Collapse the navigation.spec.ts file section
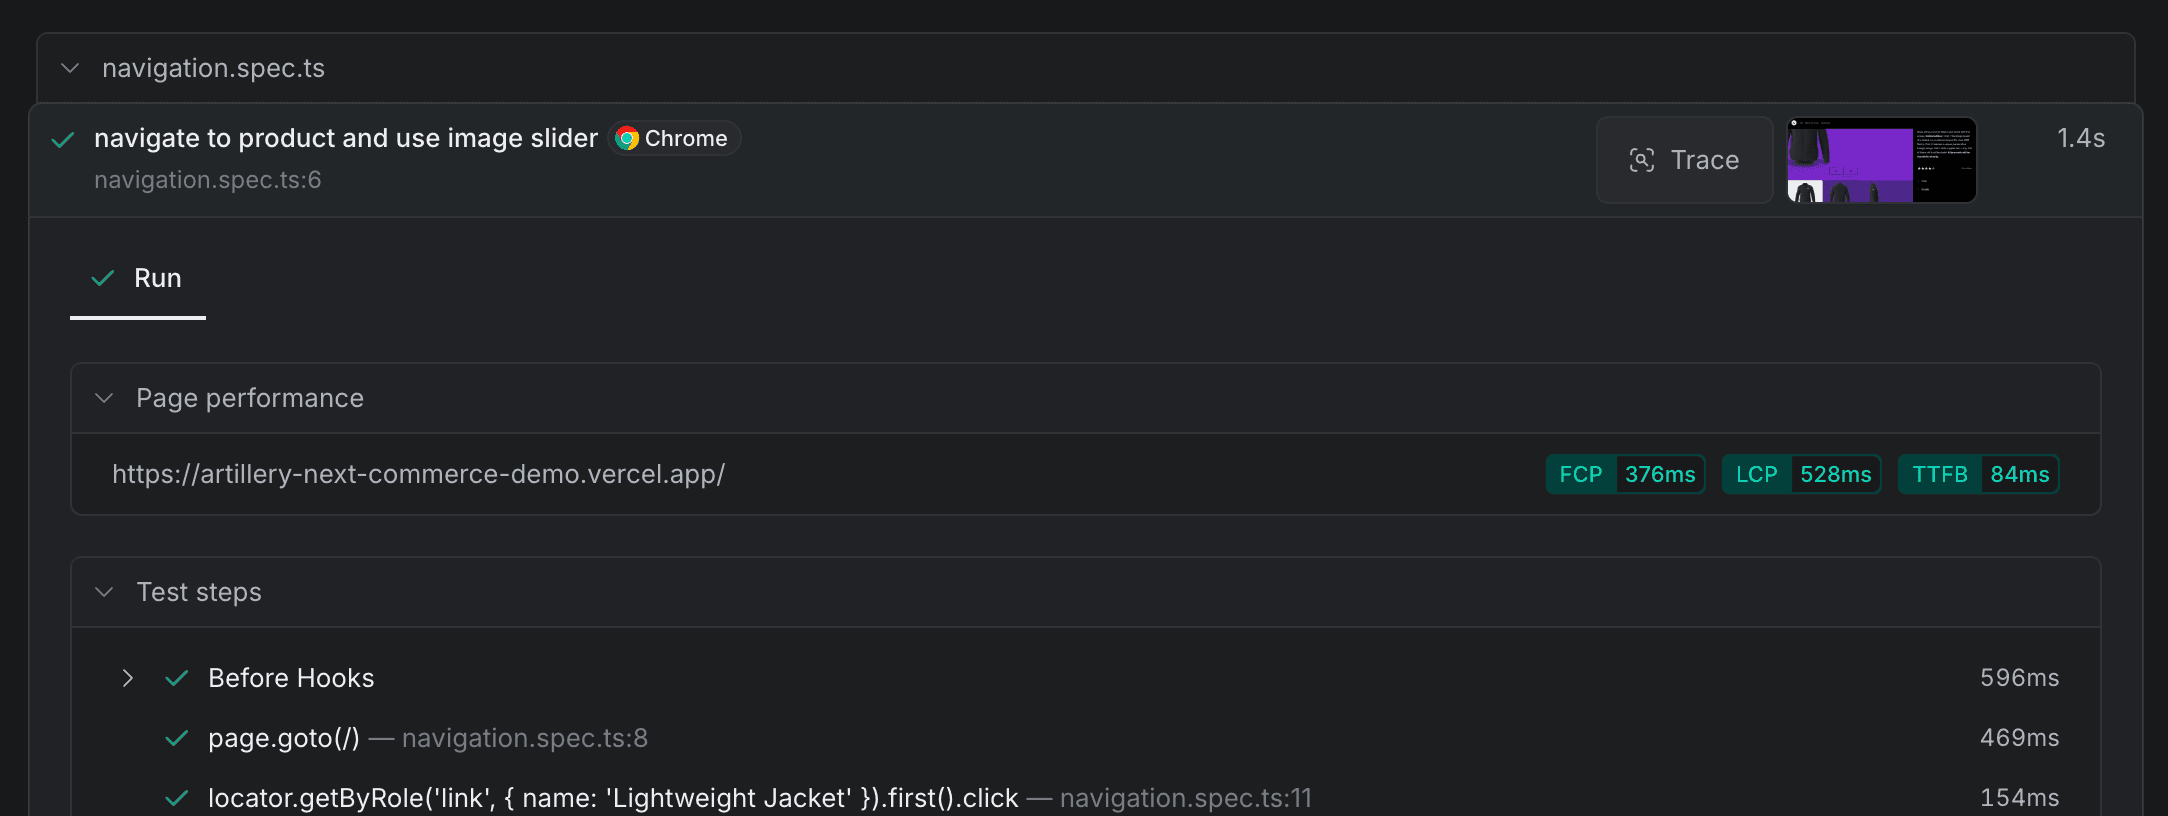 coord(70,68)
